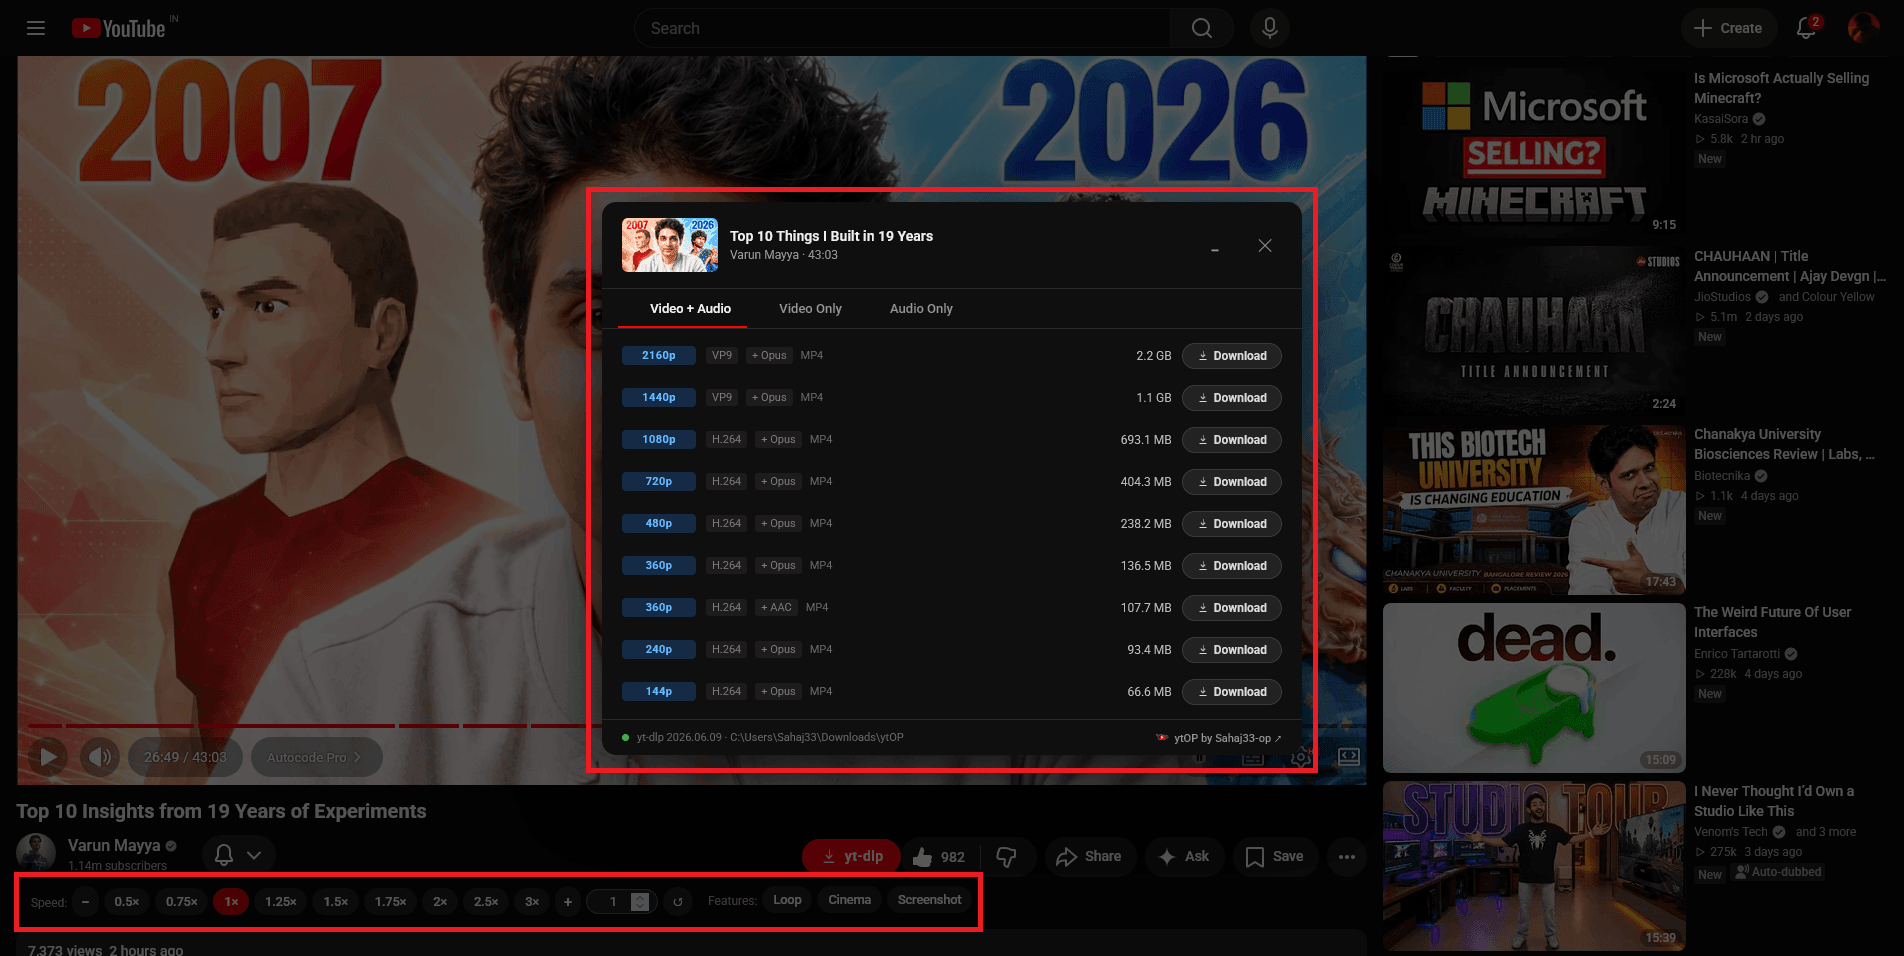Open the ytOP by Sahaj33-op link
1904x956 pixels.
[x=1219, y=738]
